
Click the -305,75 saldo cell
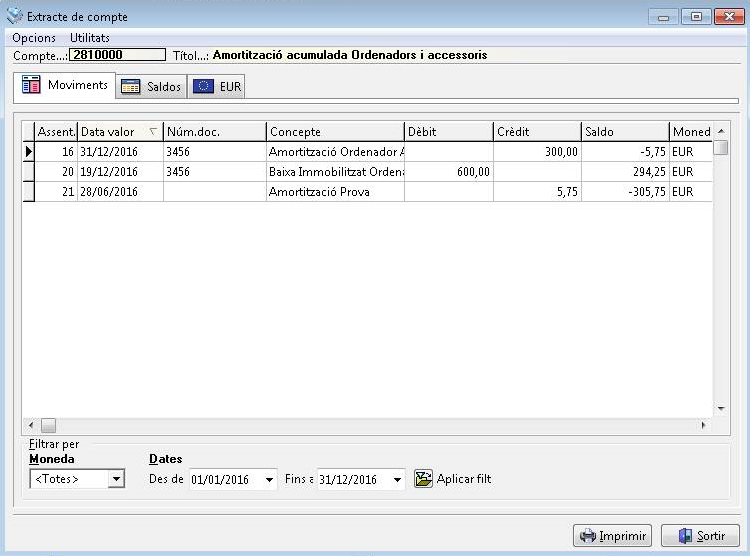625,192
